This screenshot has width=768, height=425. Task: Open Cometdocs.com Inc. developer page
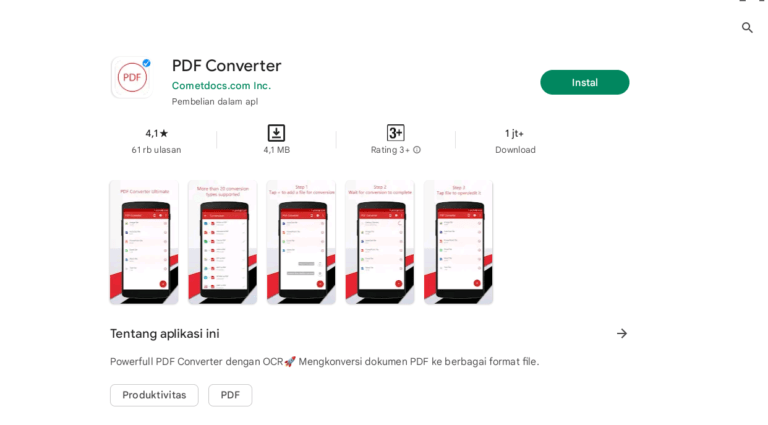tap(221, 86)
